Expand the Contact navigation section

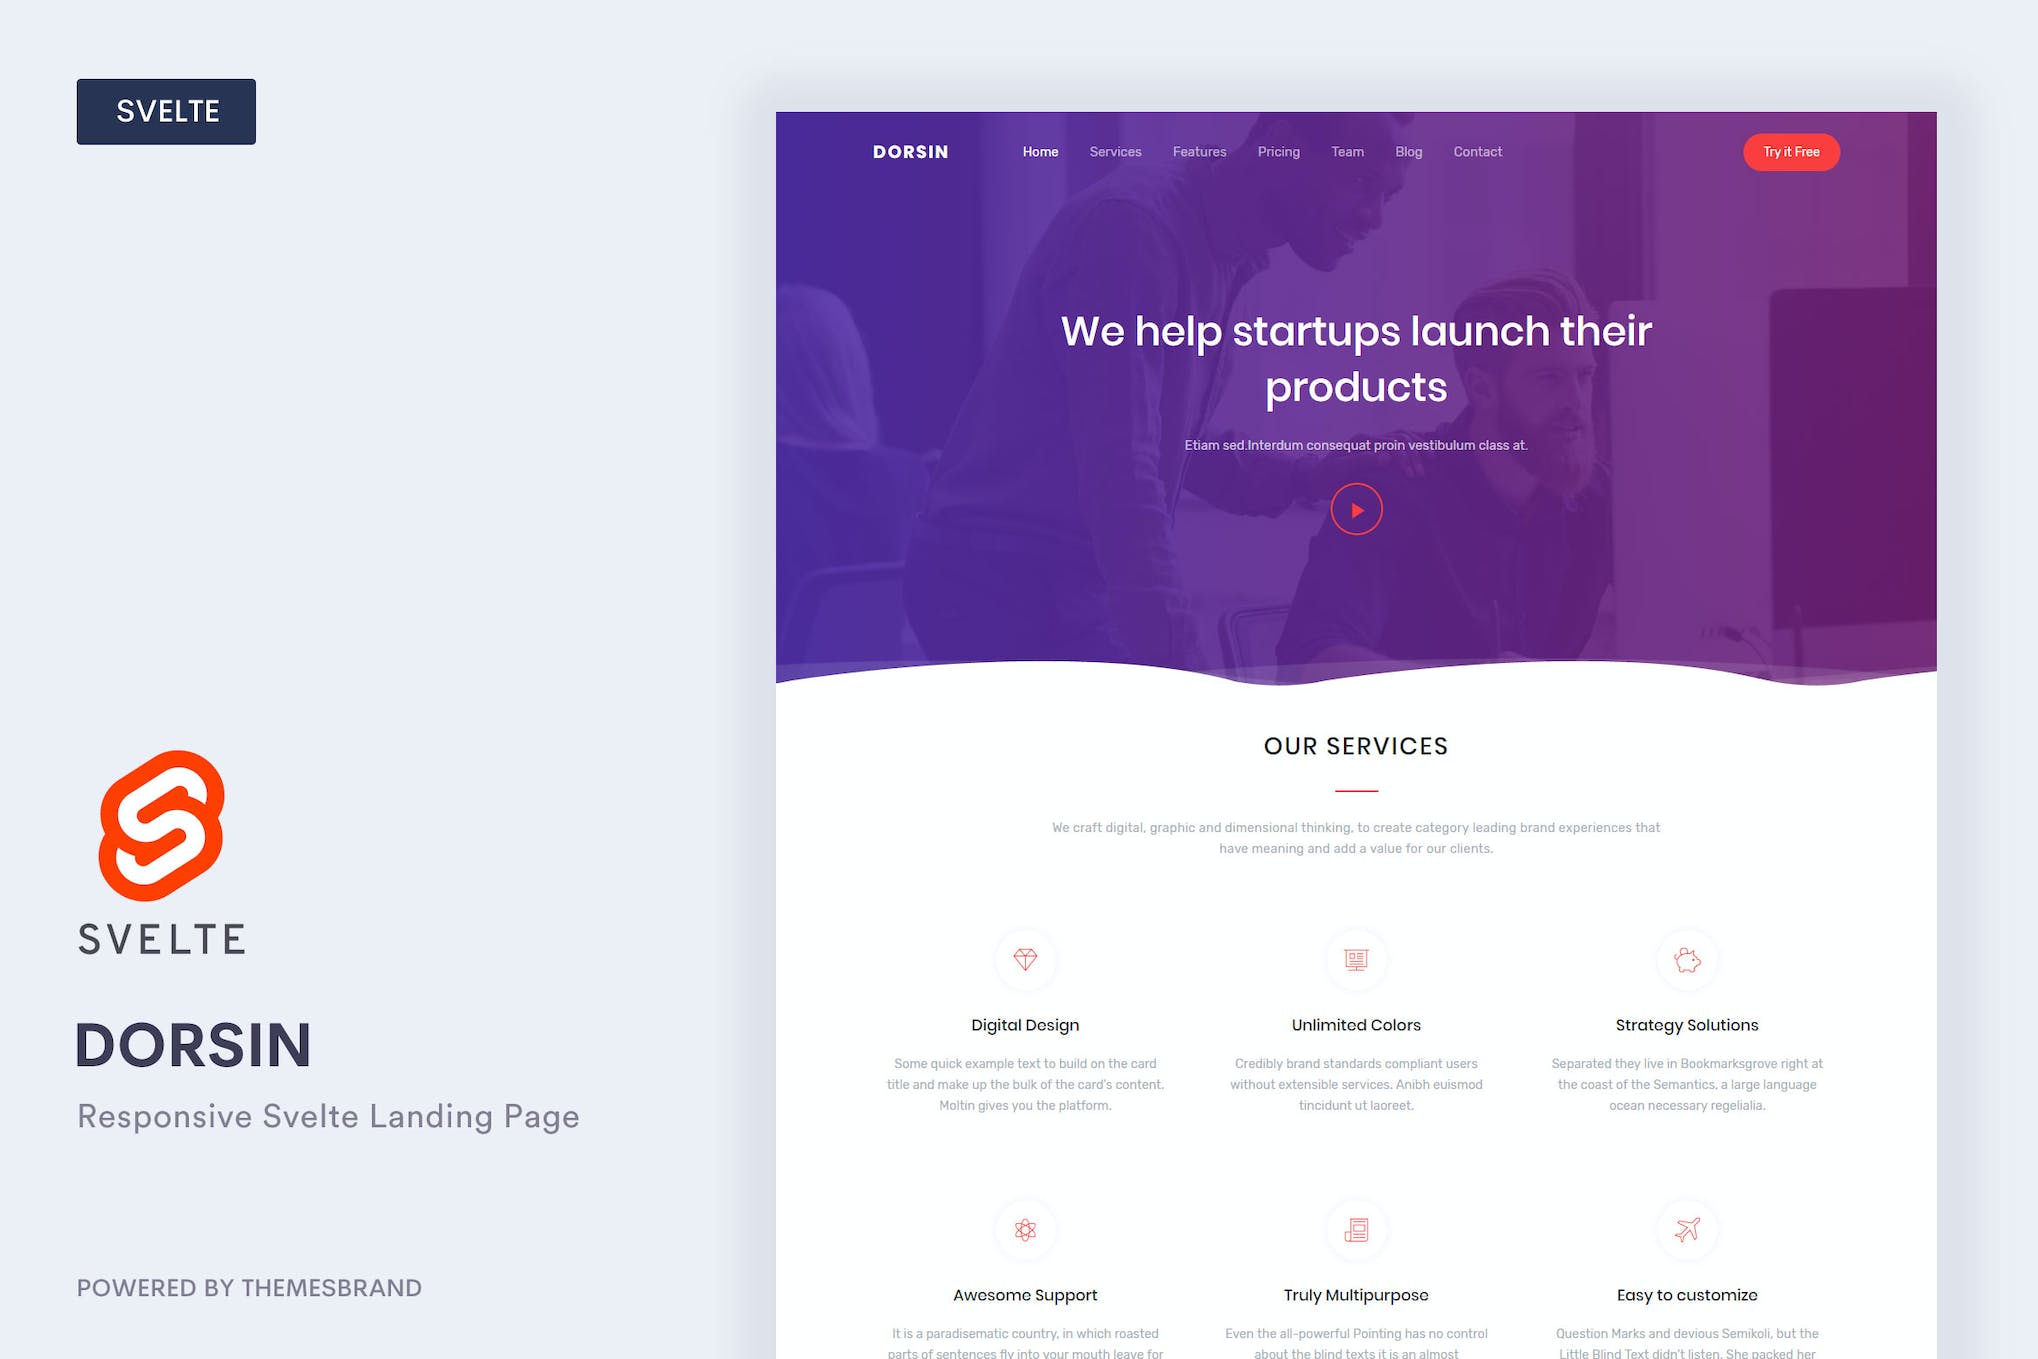[x=1477, y=152]
